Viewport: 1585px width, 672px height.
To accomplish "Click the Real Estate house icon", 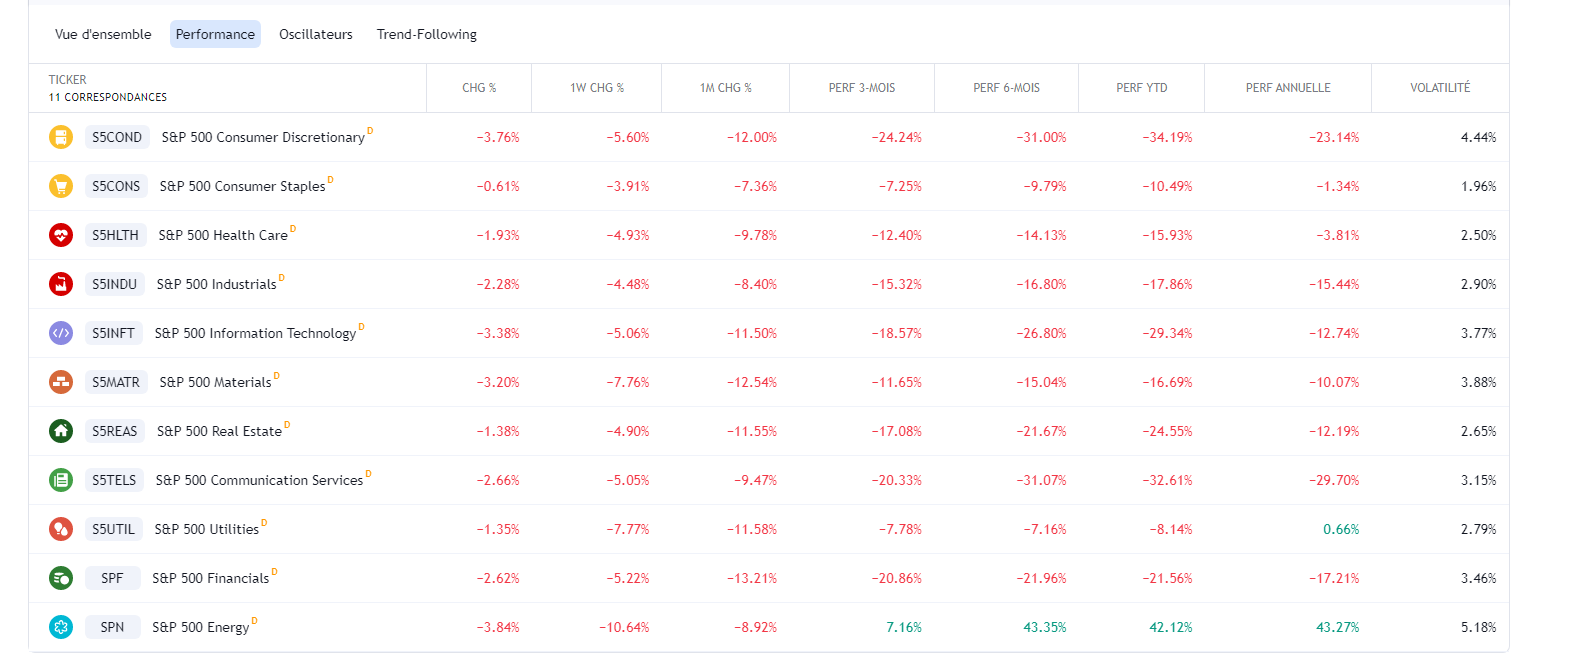I will 61,431.
